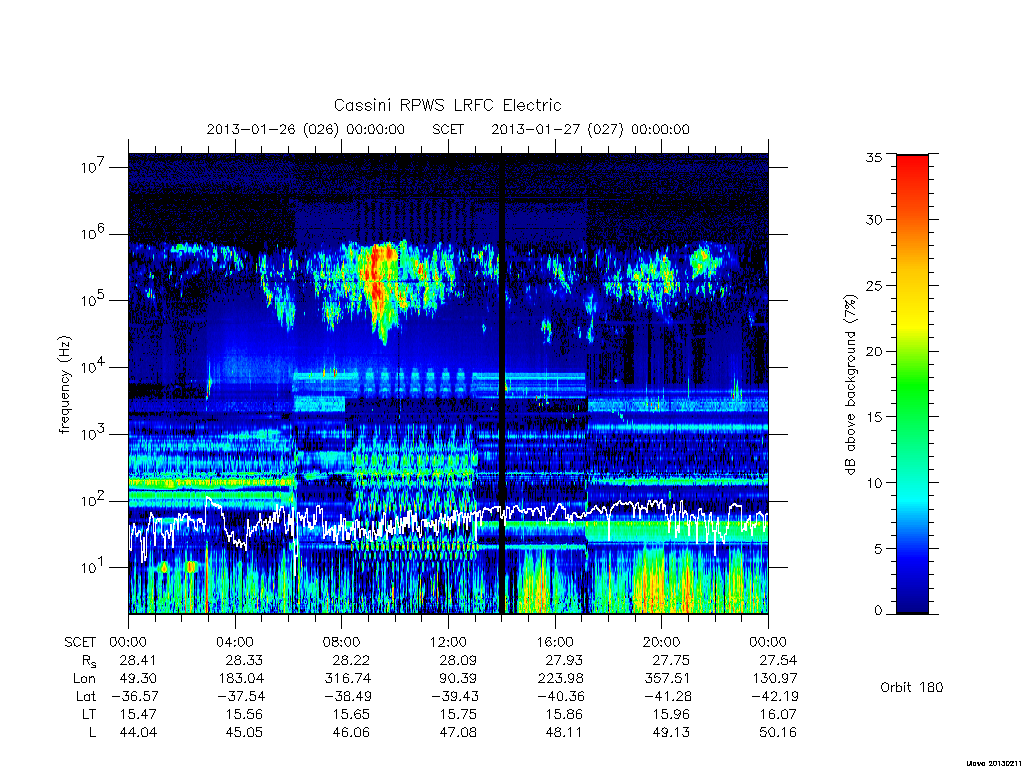Click the 12:00 time axis label
1024x768 pixels.
tap(448, 642)
